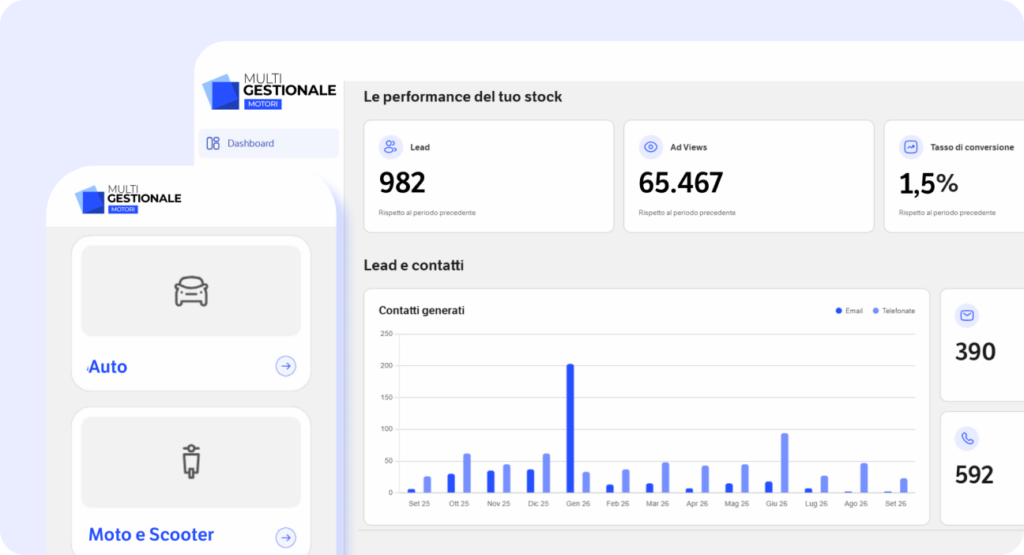The height and width of the screenshot is (555, 1024).
Task: Click the tall Gen 26 email bar
Action: [570, 428]
